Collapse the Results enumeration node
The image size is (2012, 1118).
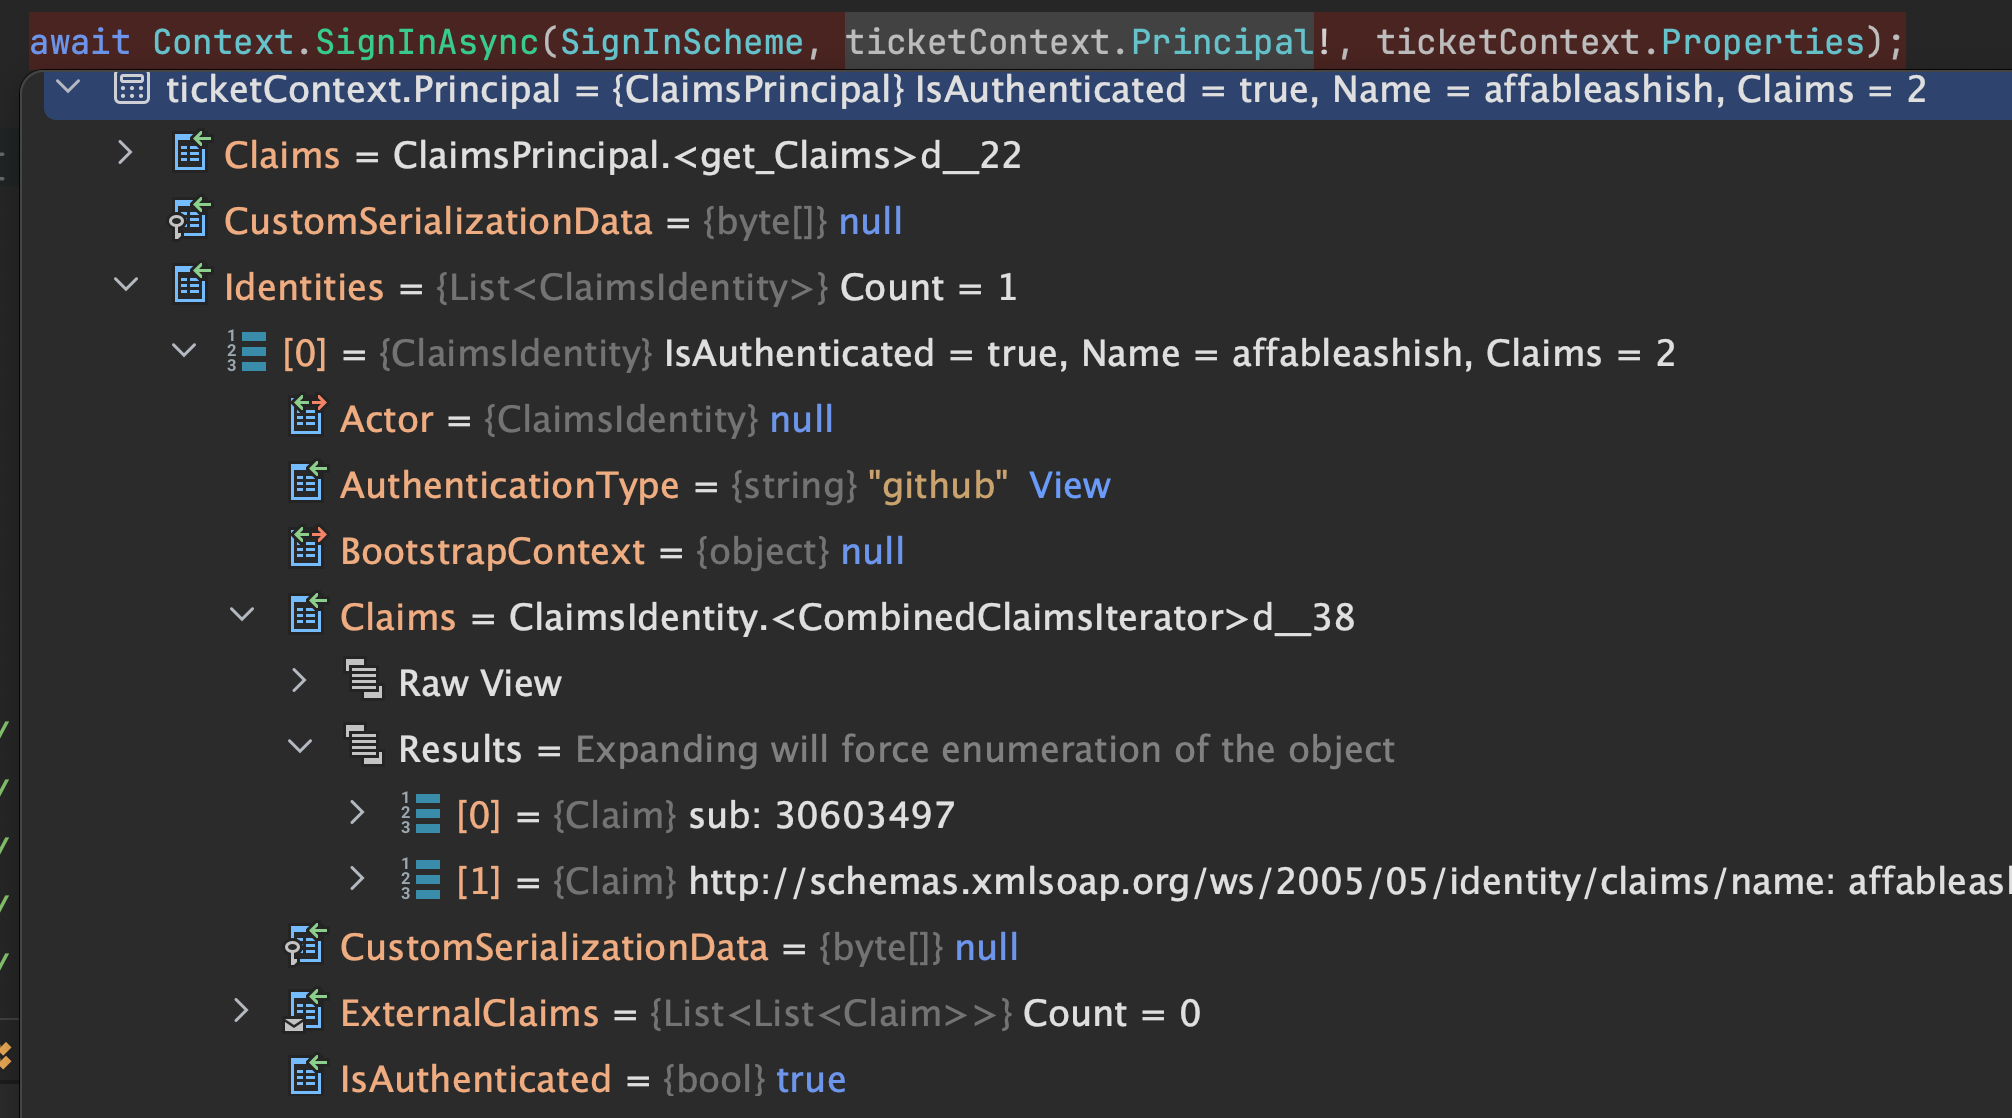coord(300,747)
